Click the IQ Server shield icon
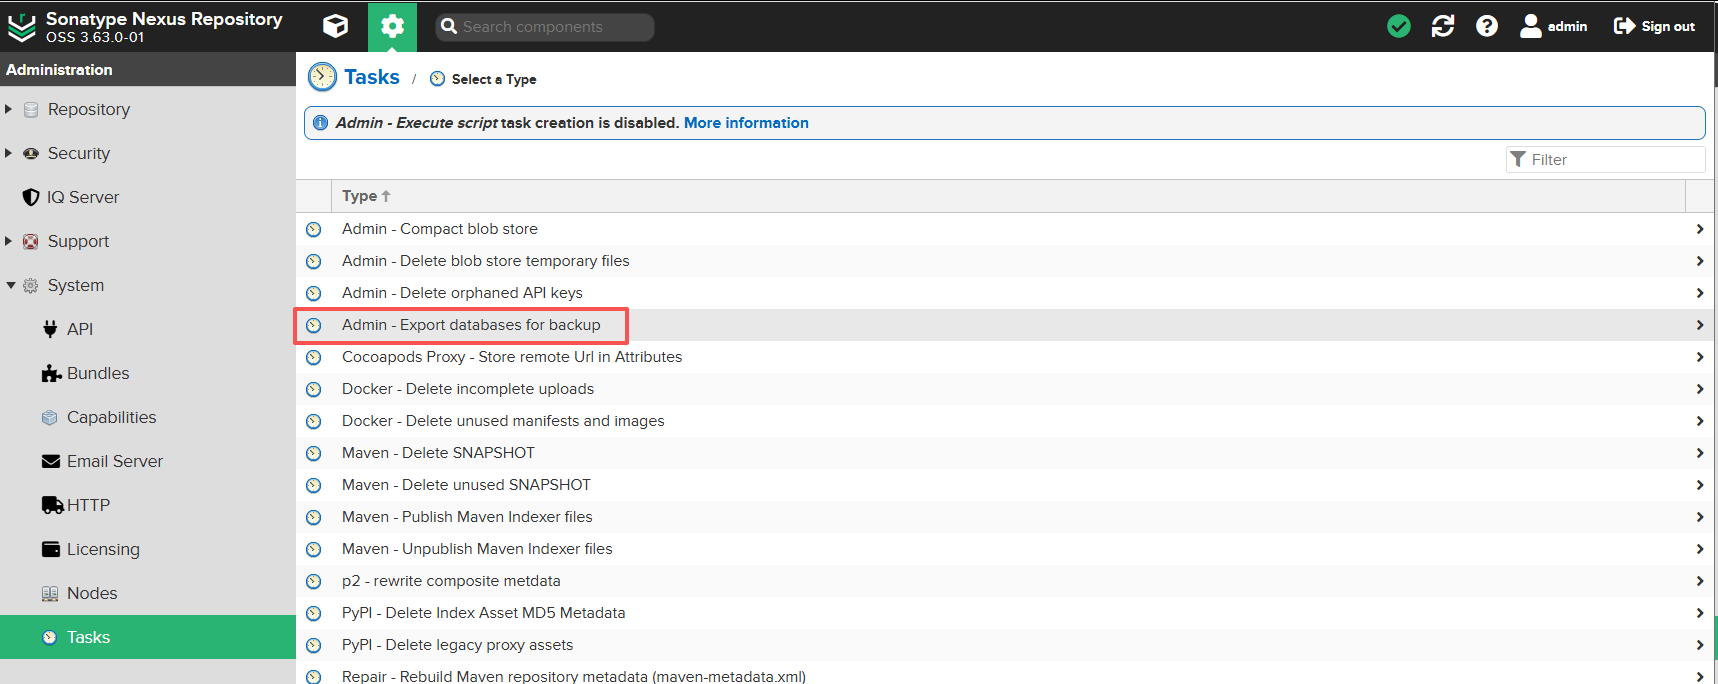The image size is (1718, 684). tap(31, 197)
